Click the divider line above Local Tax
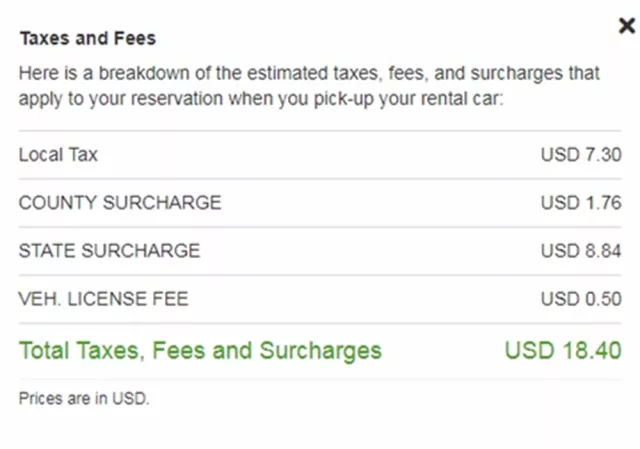The image size is (640, 449). pos(320,131)
